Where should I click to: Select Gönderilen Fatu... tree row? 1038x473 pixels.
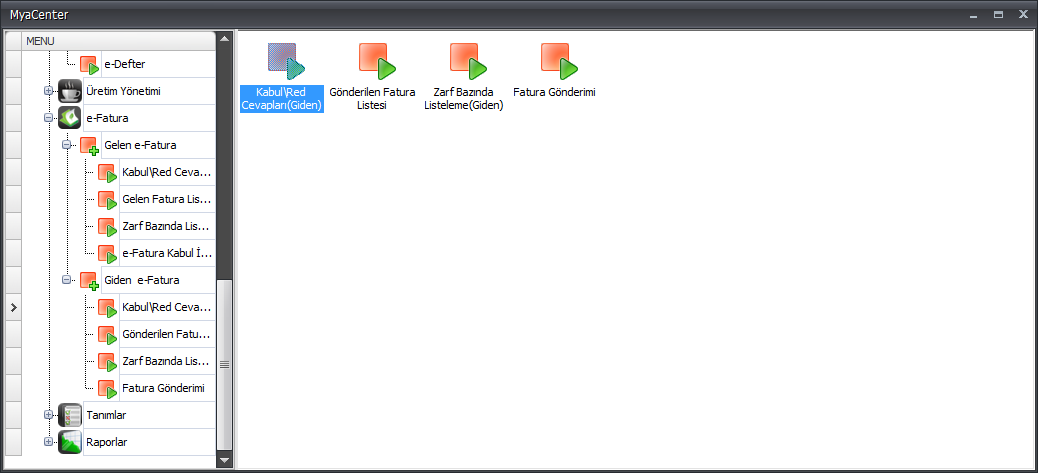point(167,335)
